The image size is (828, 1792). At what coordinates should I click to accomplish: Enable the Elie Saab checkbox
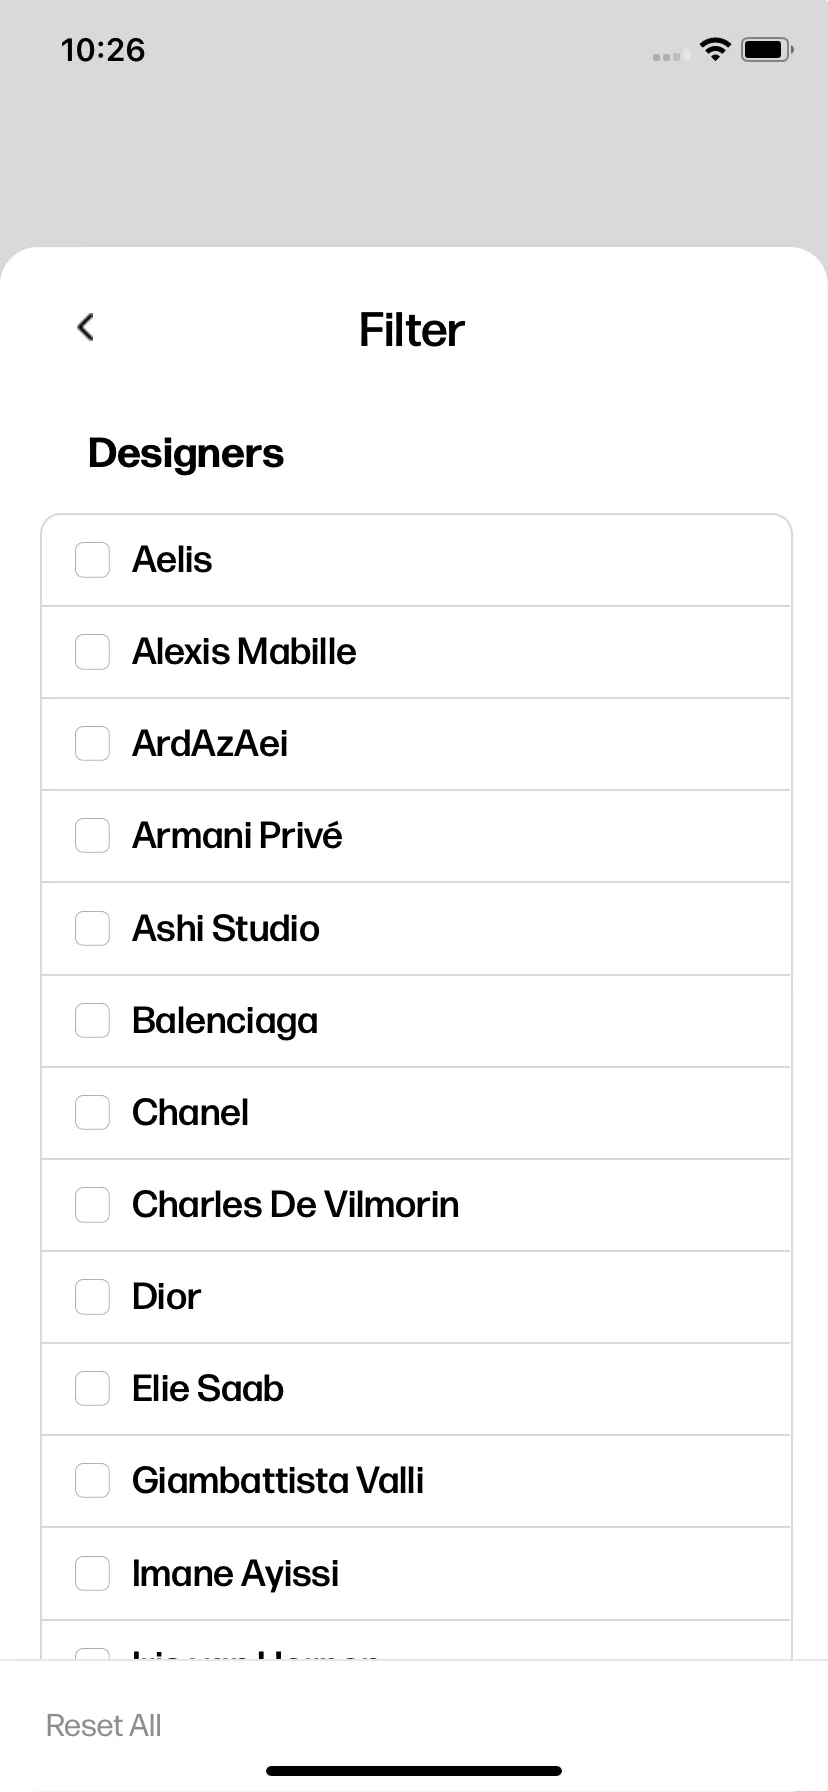93,1389
